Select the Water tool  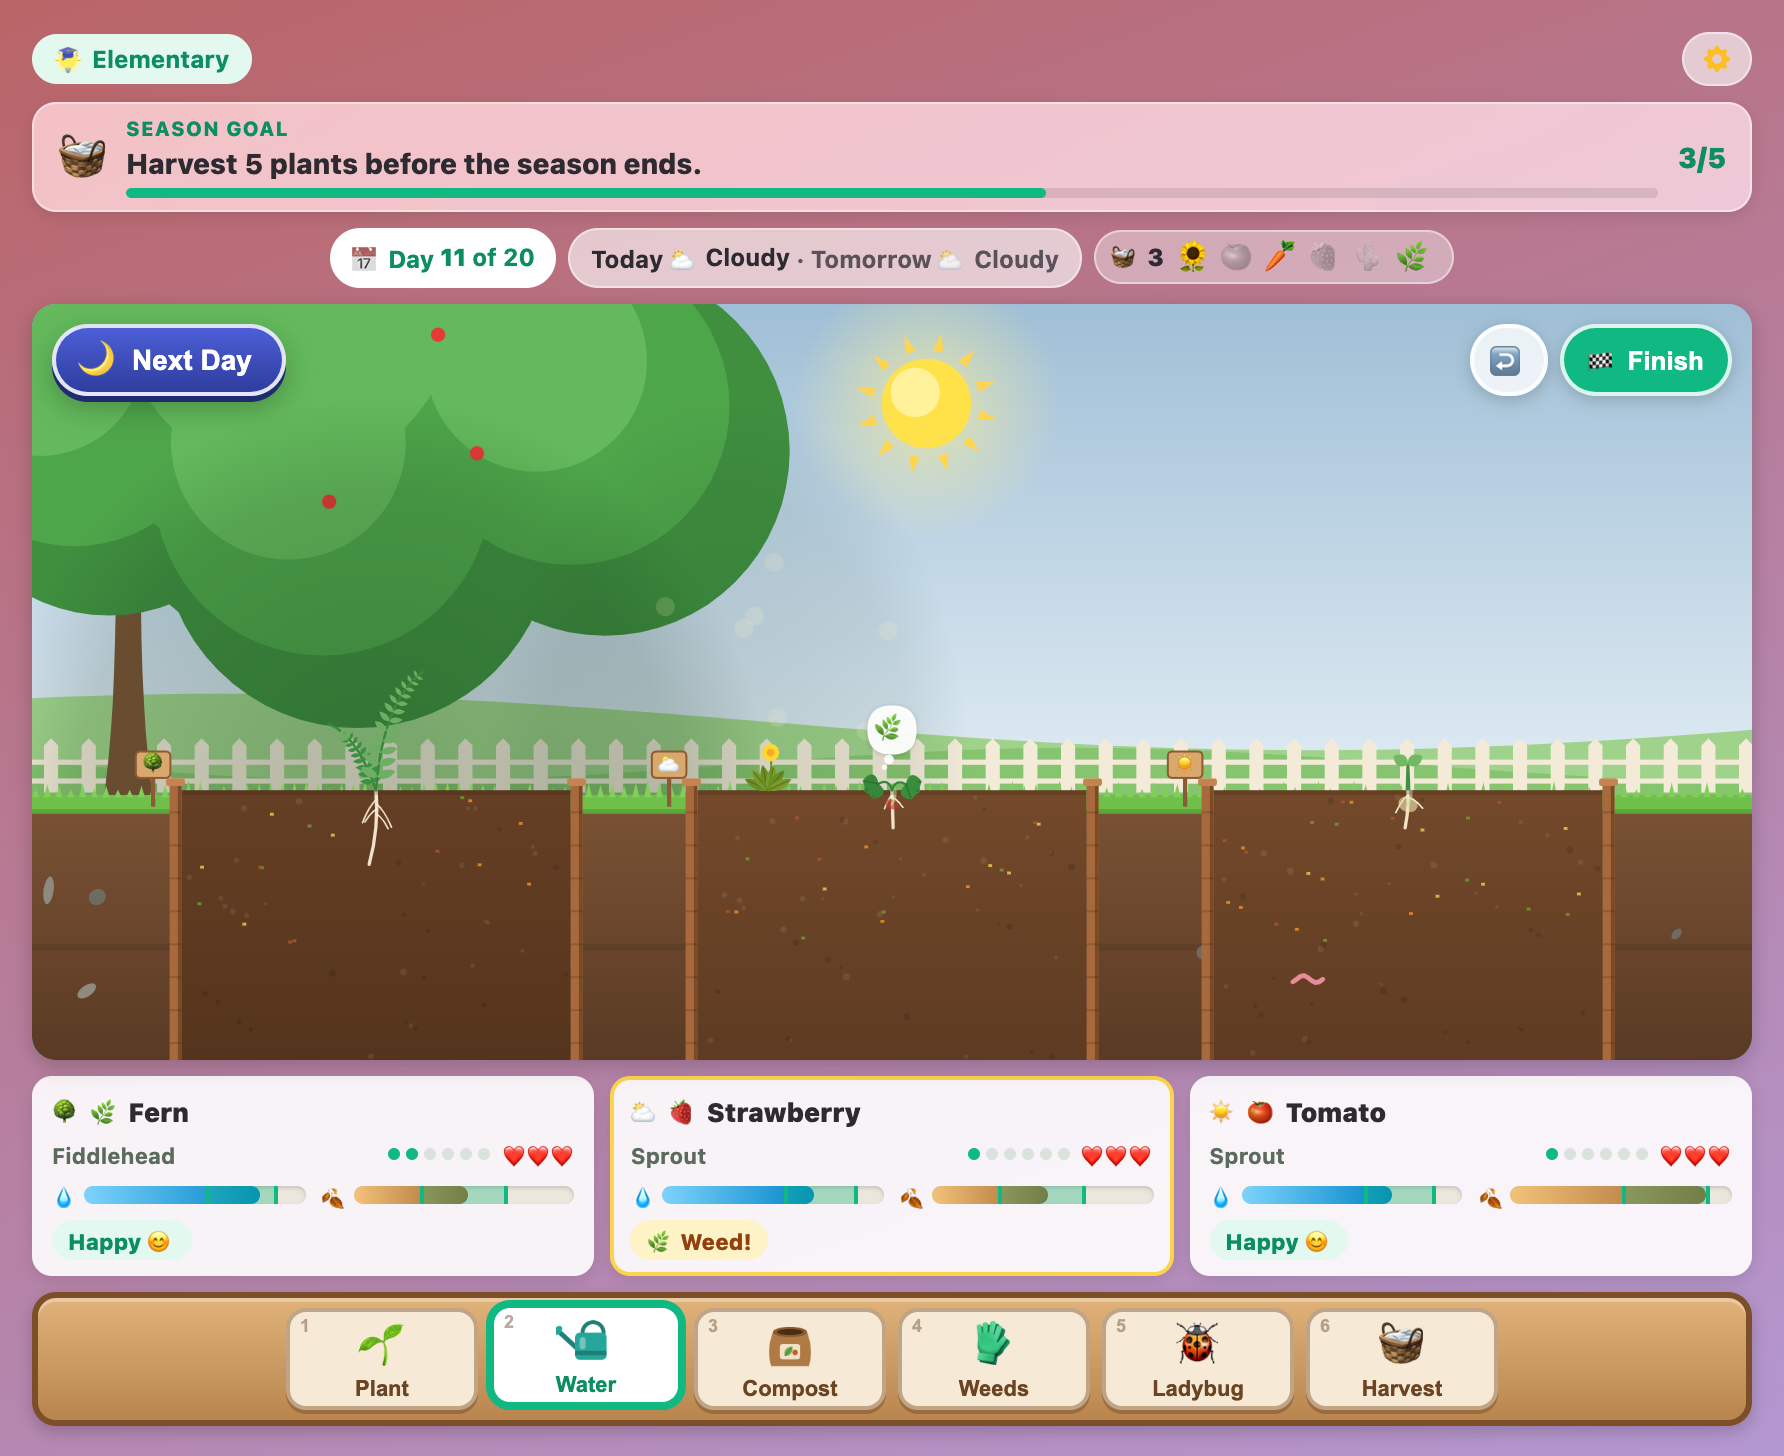pos(585,1356)
